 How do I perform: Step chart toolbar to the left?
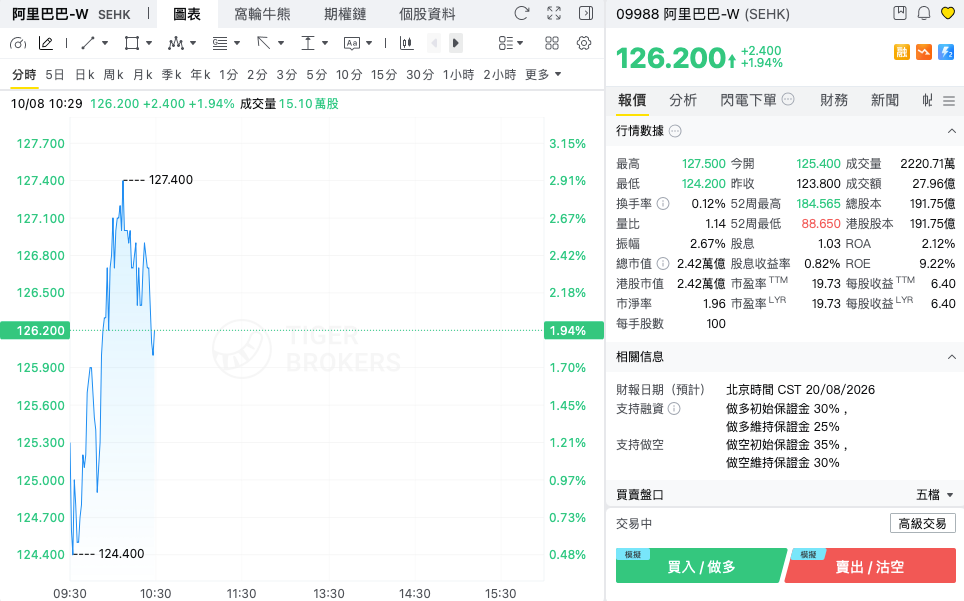(x=434, y=43)
